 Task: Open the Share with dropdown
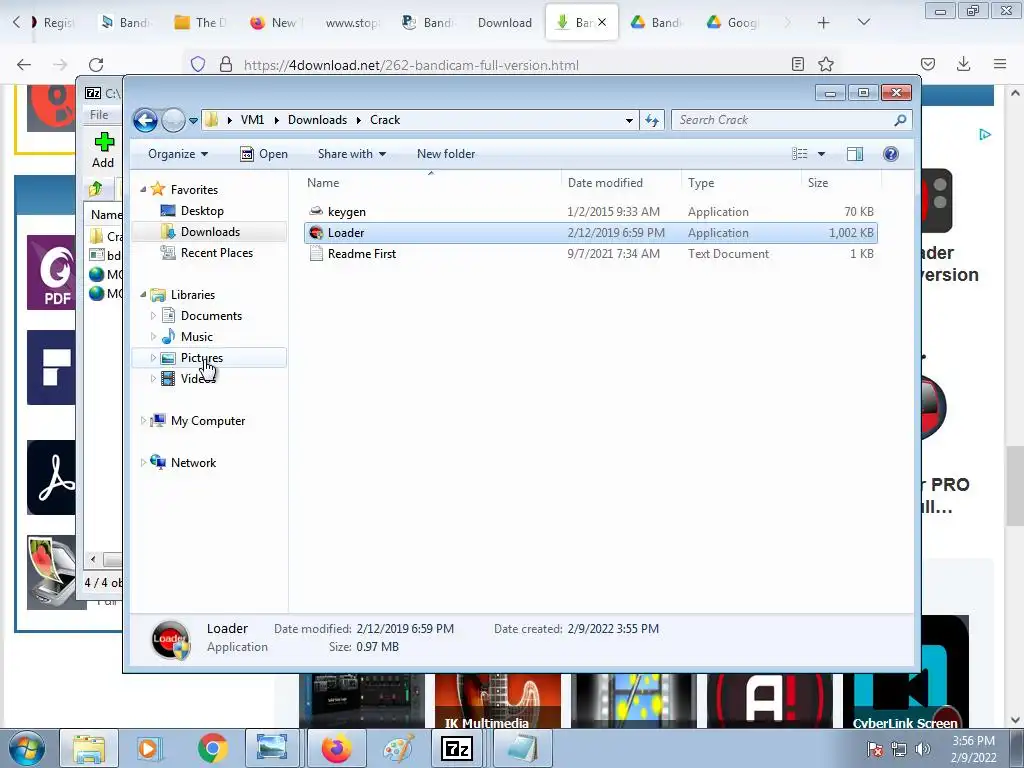tap(351, 154)
